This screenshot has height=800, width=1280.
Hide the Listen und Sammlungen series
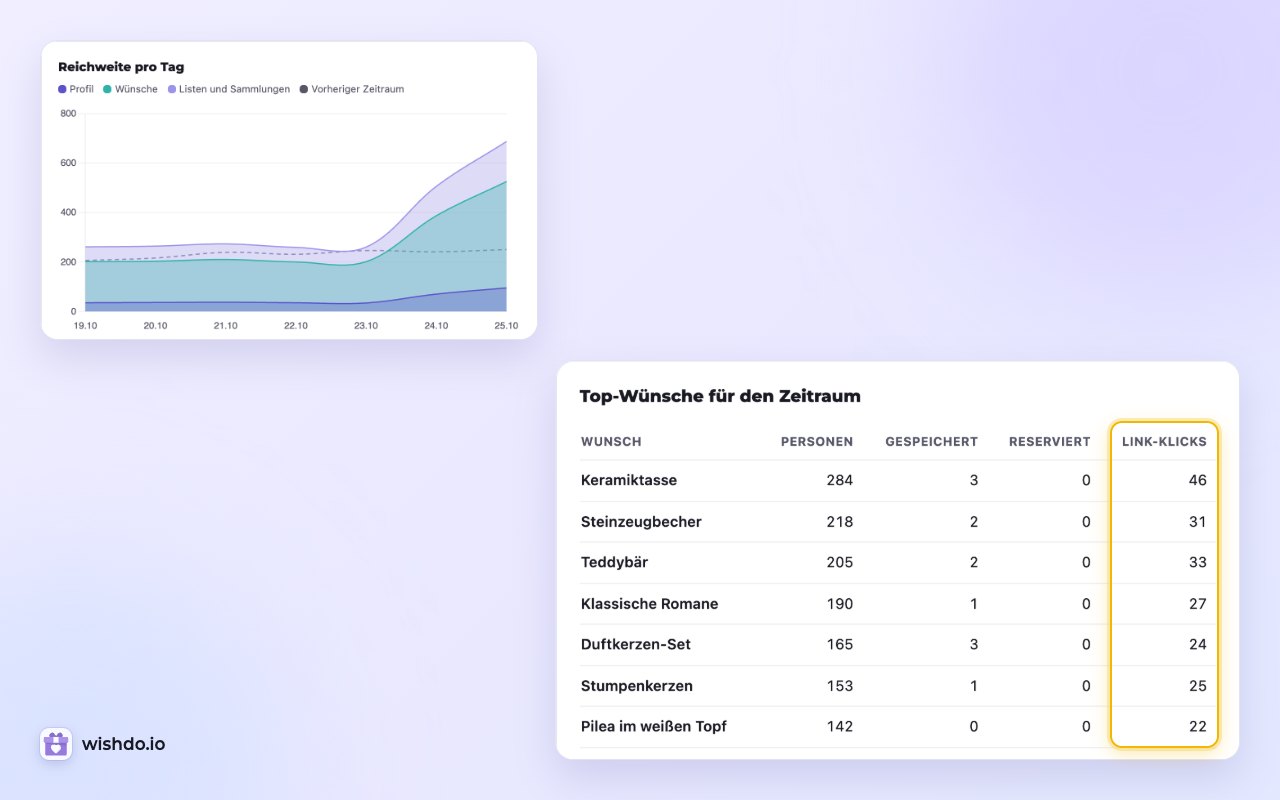click(x=229, y=89)
